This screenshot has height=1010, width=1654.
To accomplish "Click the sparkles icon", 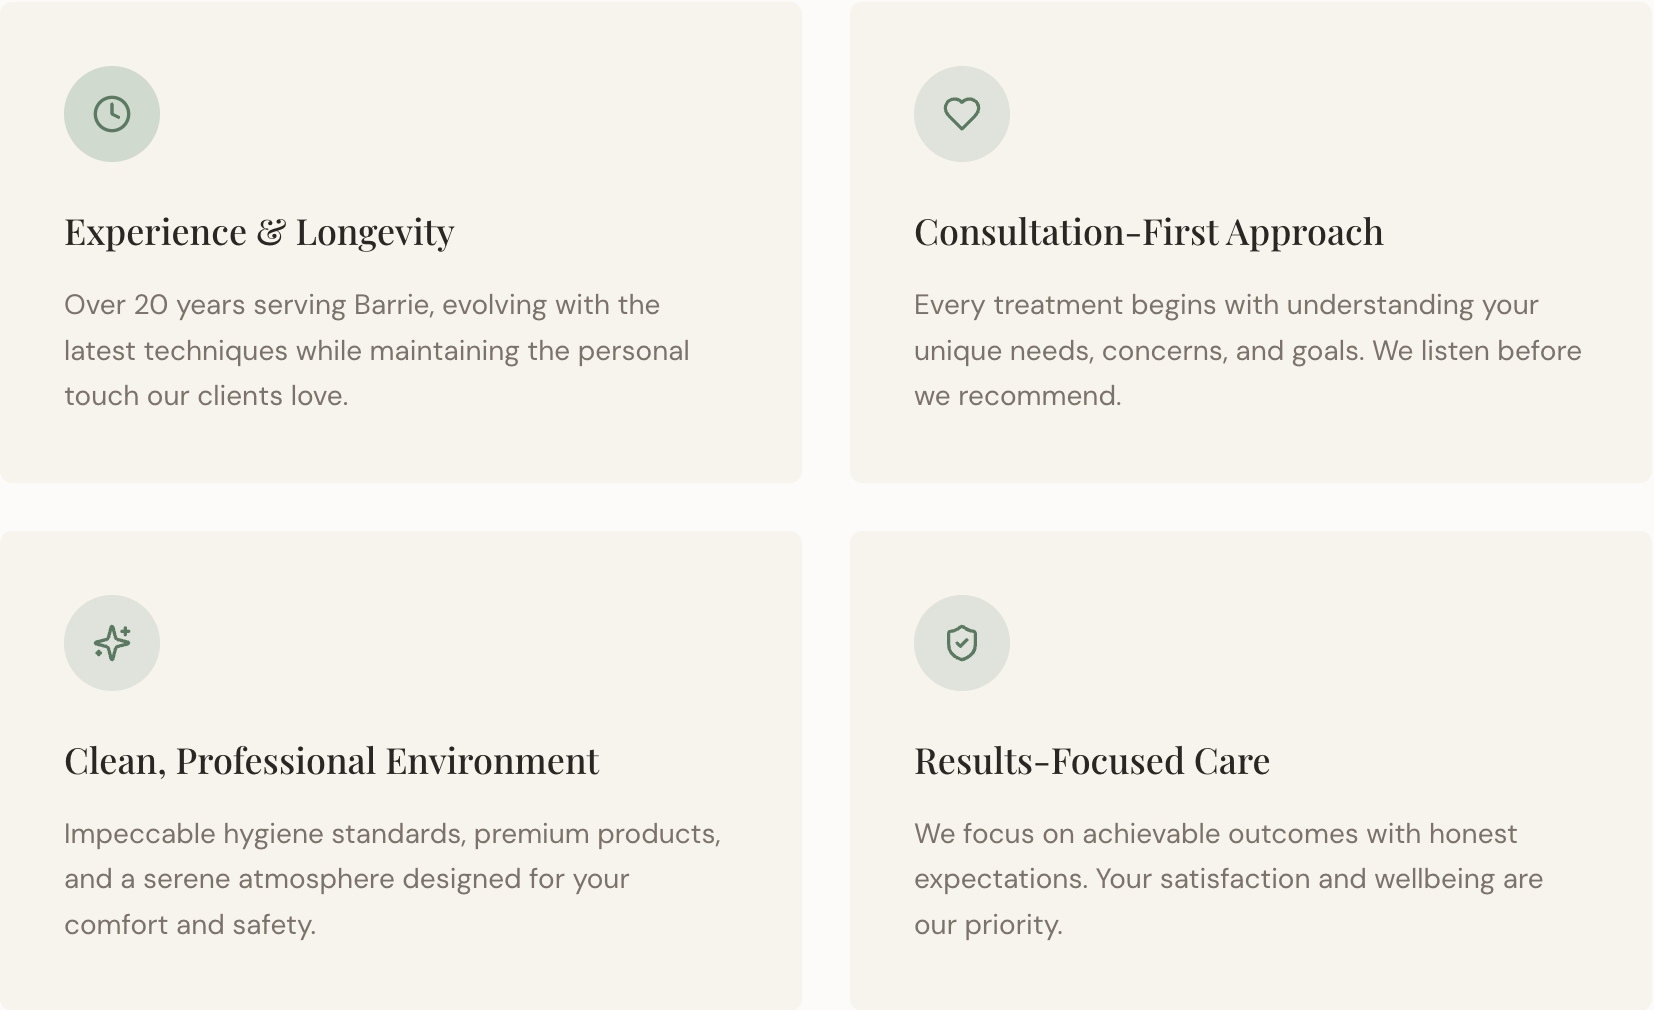I will pyautogui.click(x=112, y=643).
